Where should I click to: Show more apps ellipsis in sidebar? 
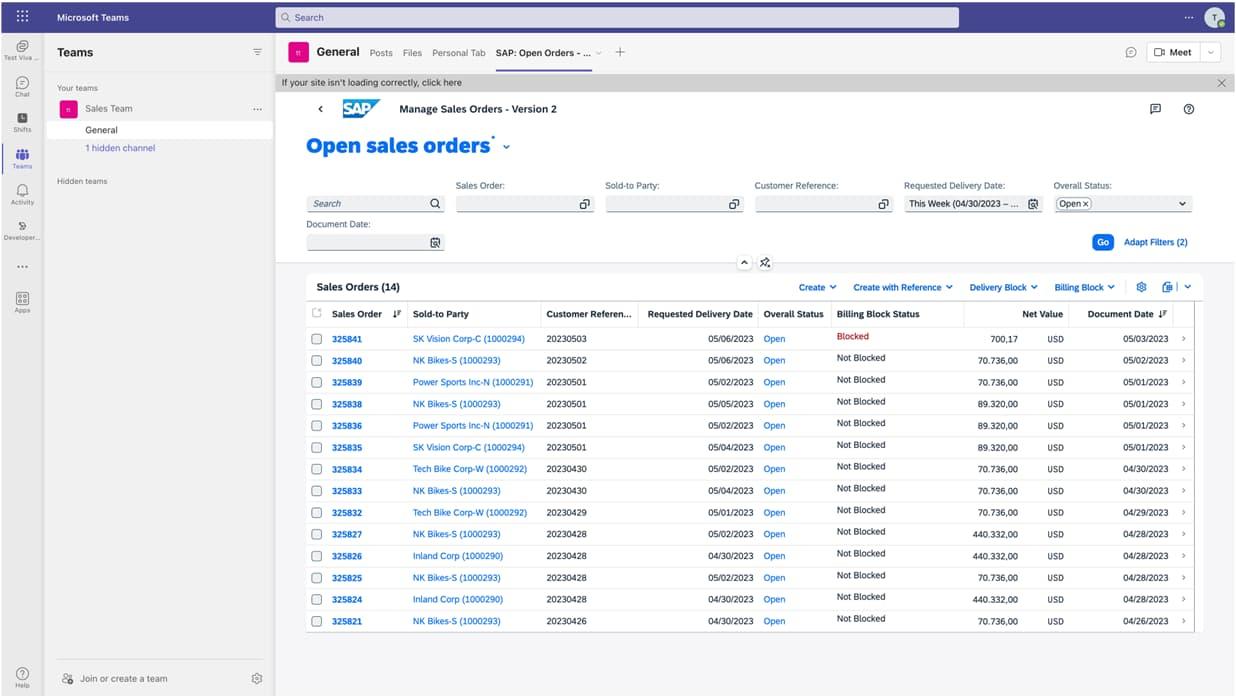coord(22,267)
